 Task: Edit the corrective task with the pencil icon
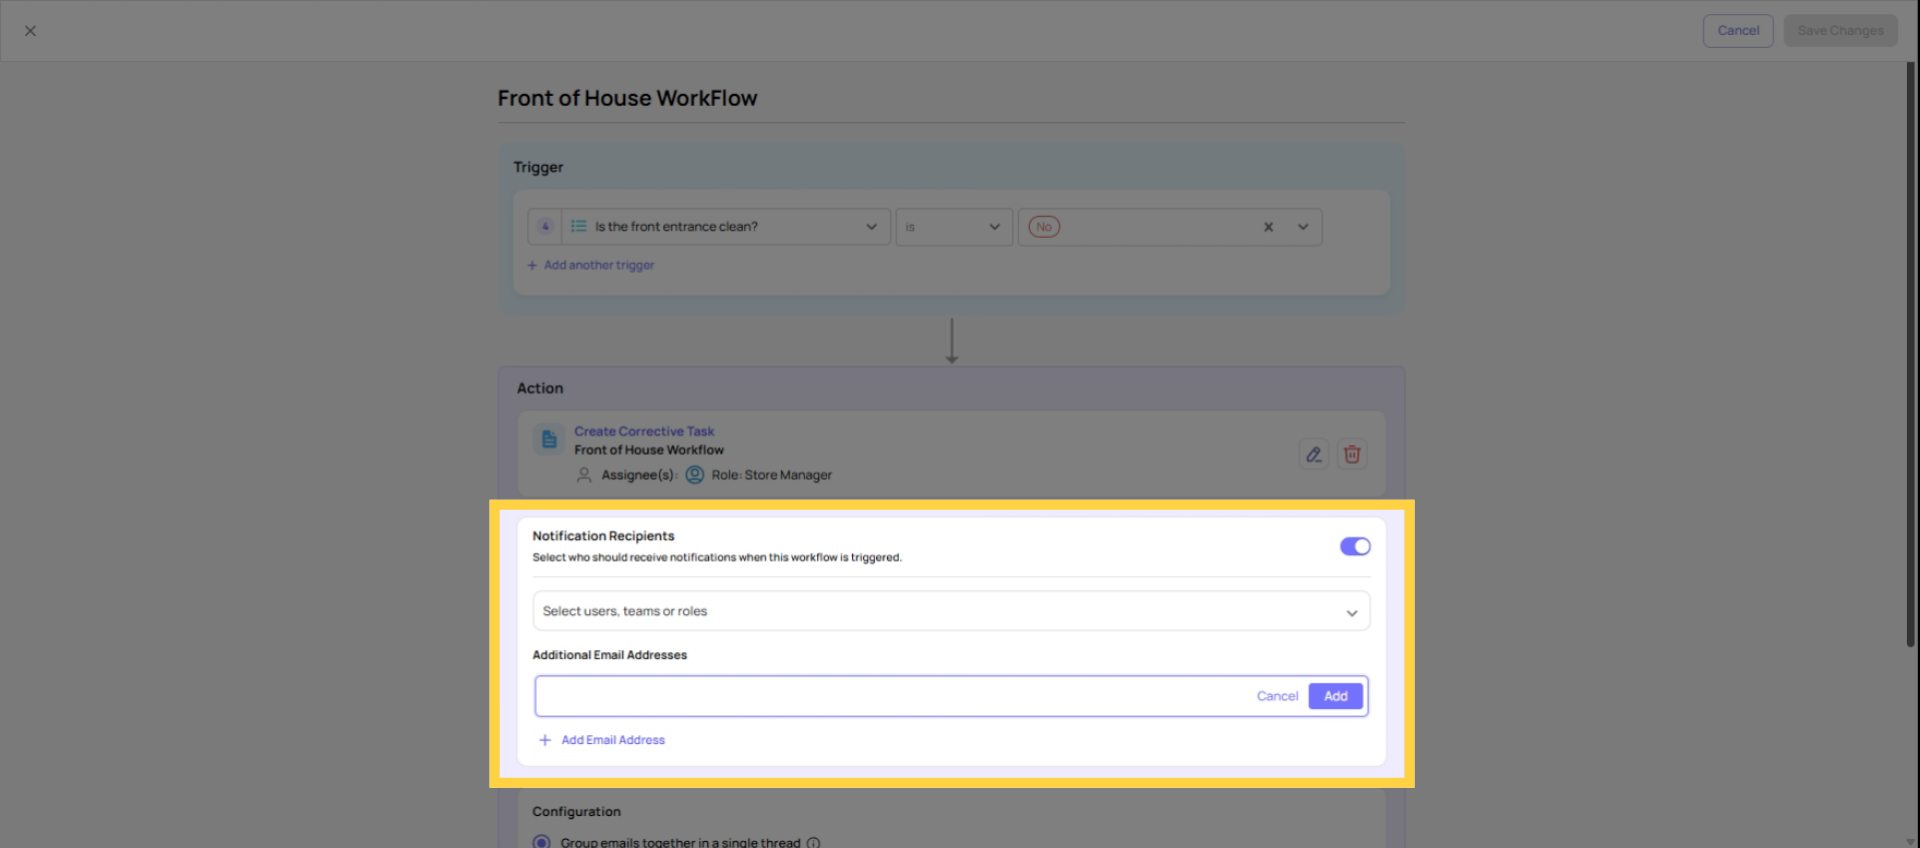click(x=1313, y=454)
